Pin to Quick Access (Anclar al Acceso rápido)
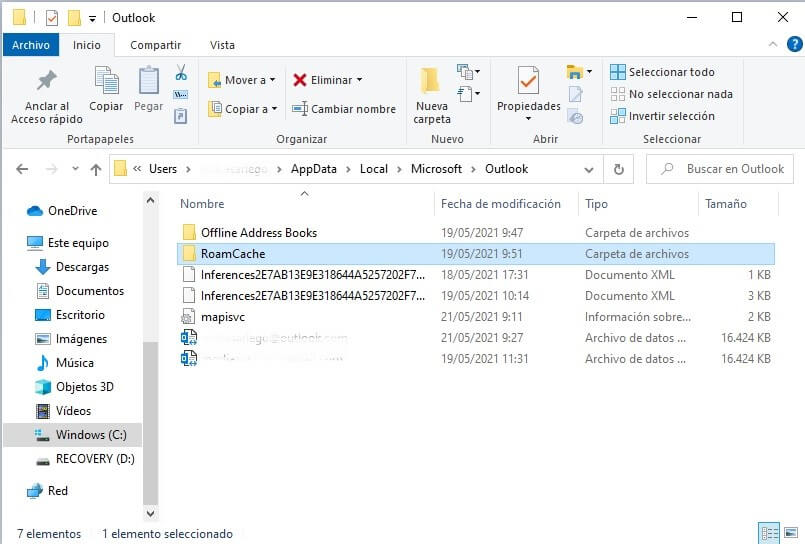Viewport: 805px width, 547px height. click(x=47, y=96)
